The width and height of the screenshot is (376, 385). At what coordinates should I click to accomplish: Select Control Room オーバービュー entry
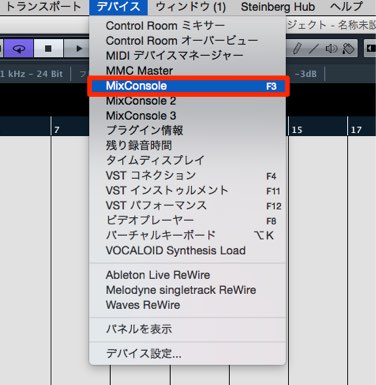(187, 41)
